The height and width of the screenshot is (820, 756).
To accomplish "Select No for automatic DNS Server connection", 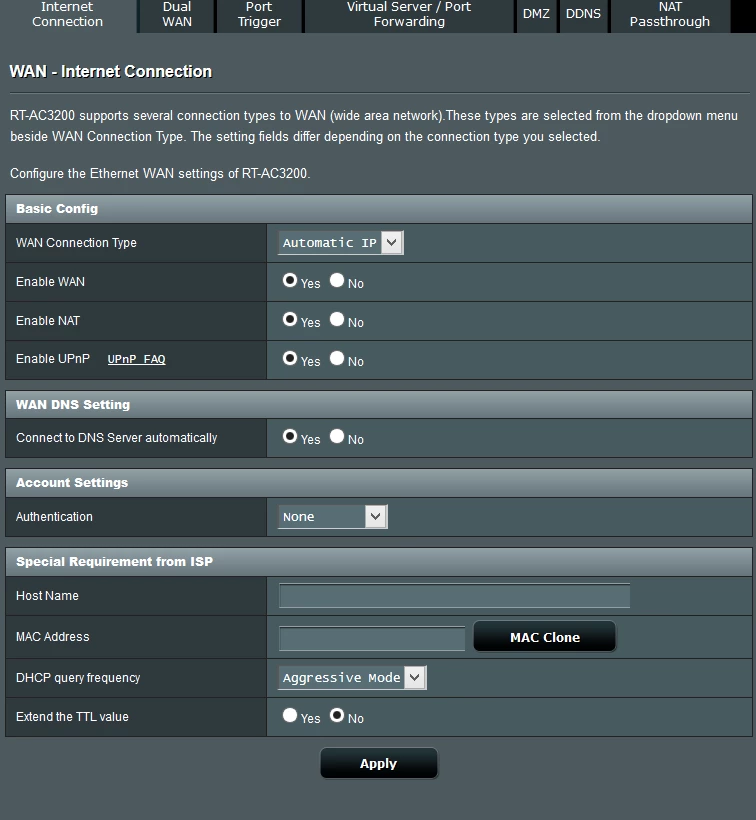I will pos(337,436).
